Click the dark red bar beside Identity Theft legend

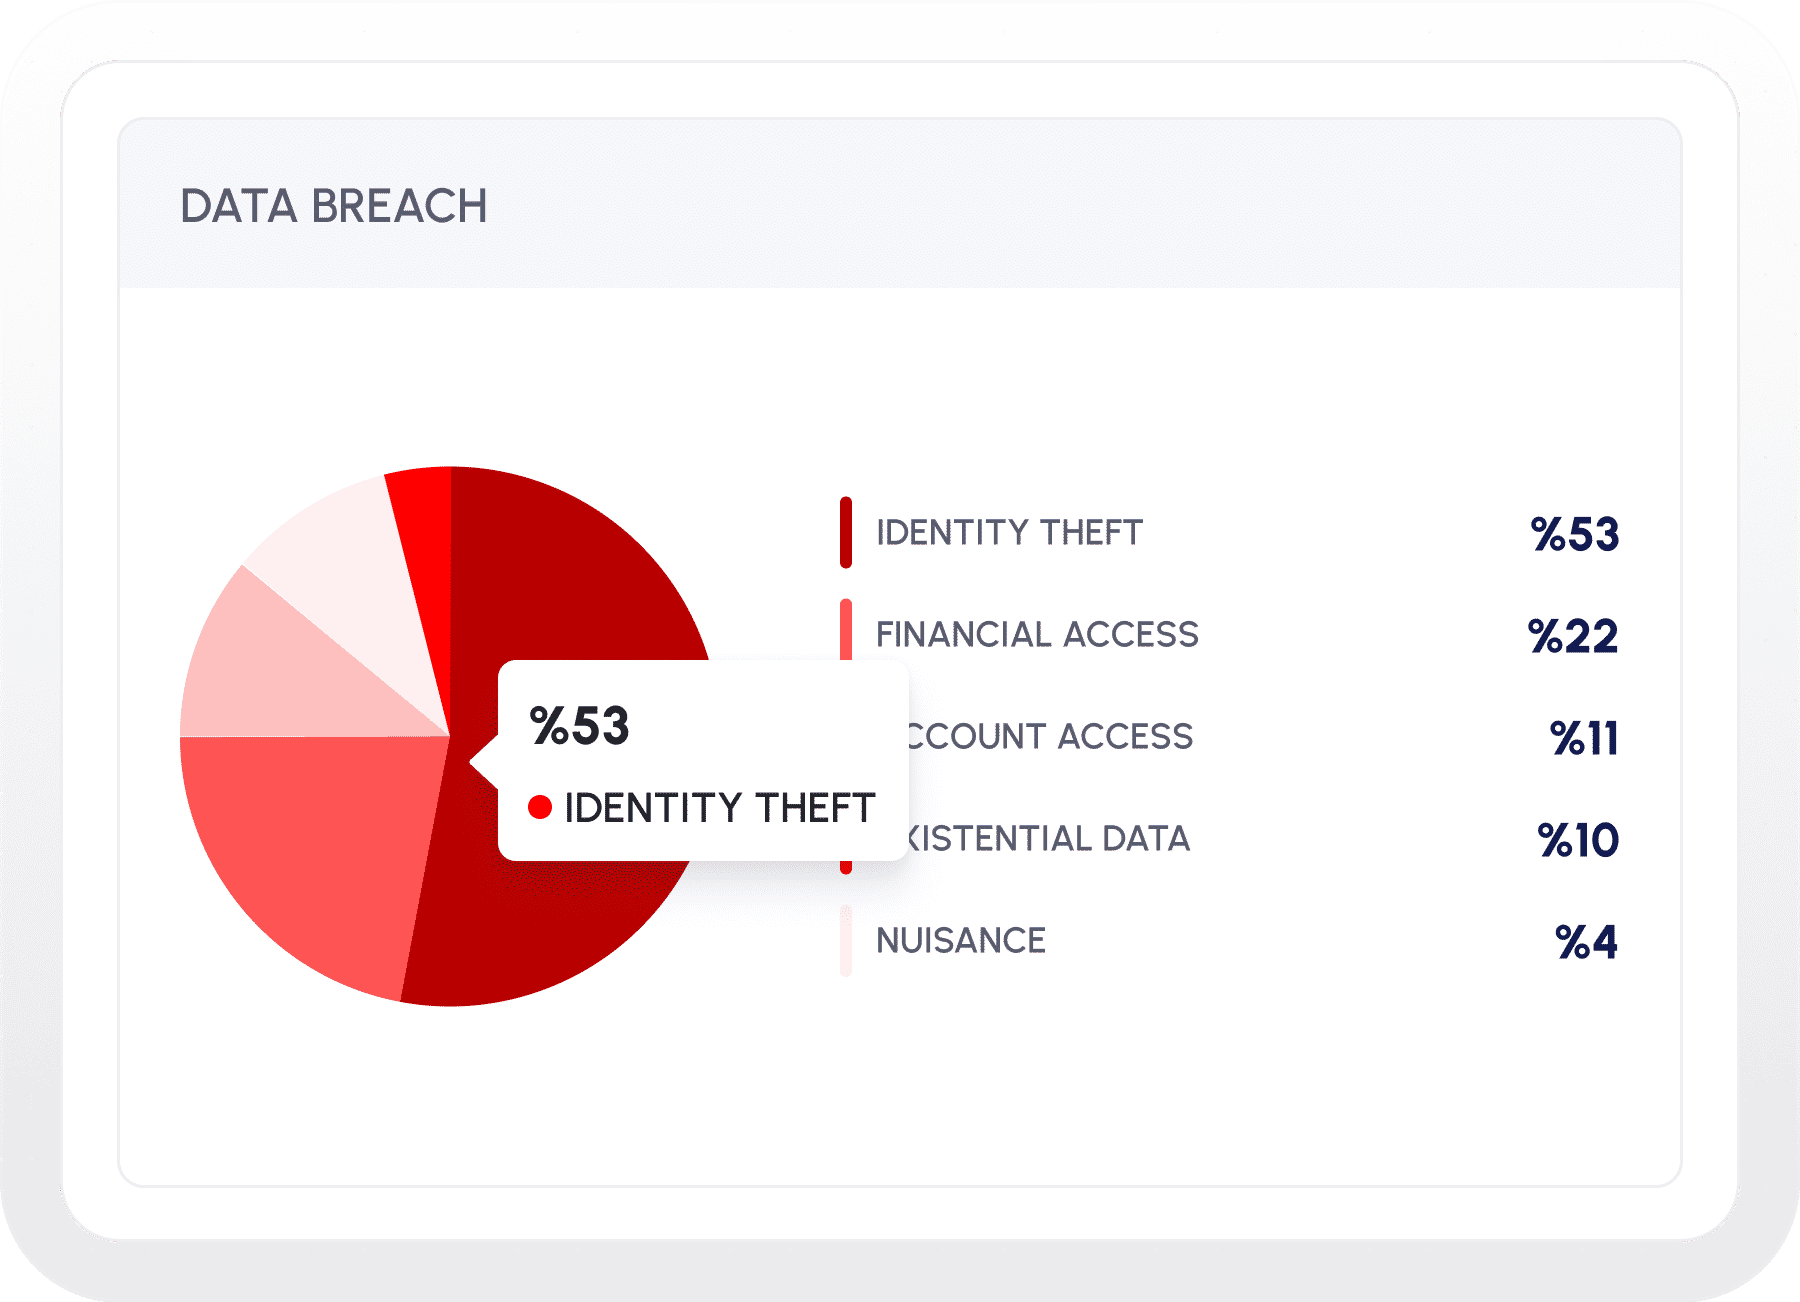coord(846,532)
